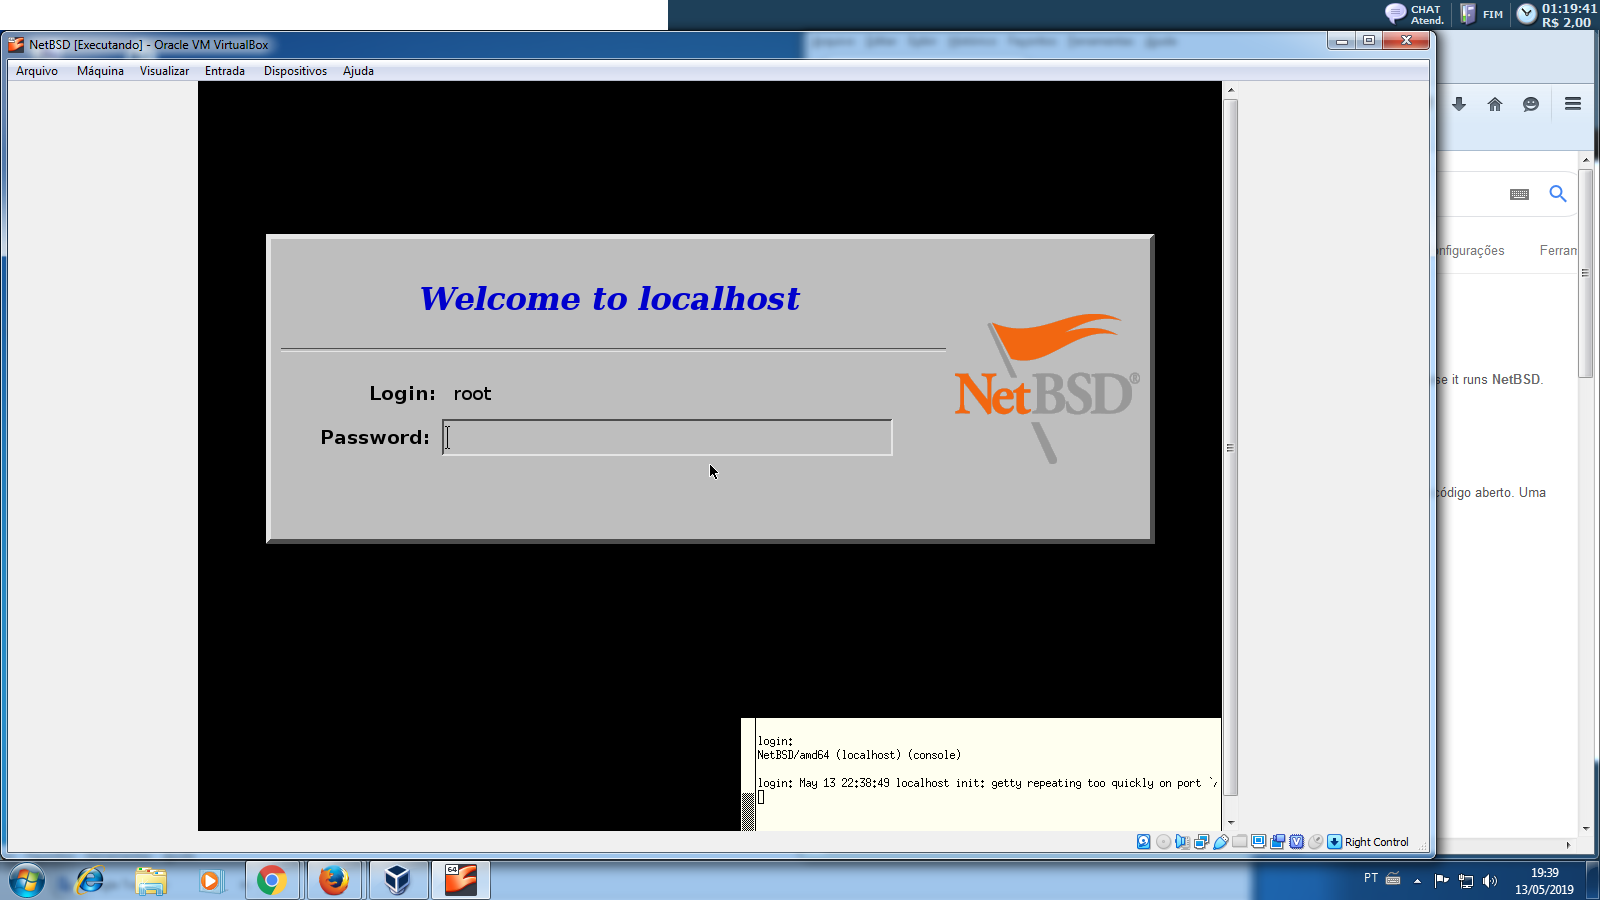Click the audio status icon in VirtualBox
This screenshot has height=900, width=1600.
[x=1183, y=842]
